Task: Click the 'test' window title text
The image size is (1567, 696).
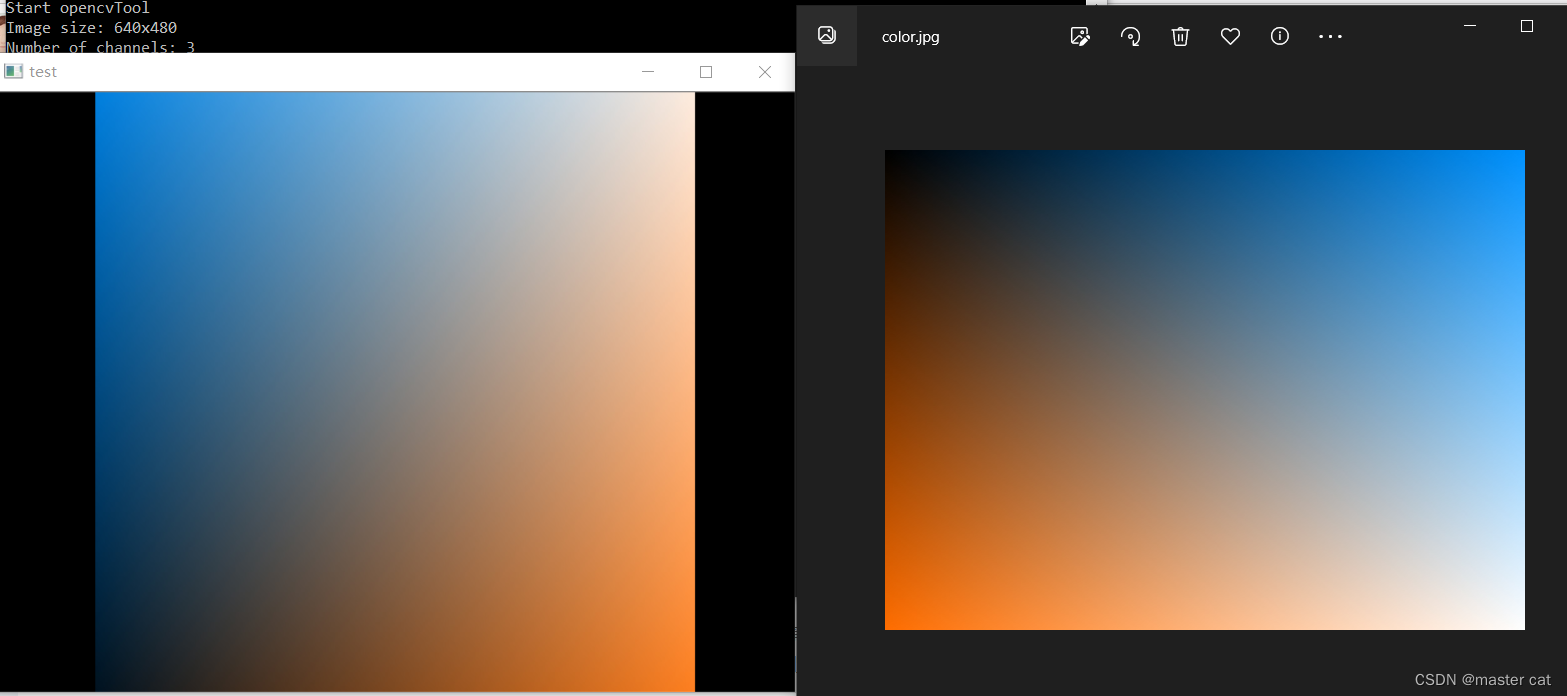Action: pos(43,72)
